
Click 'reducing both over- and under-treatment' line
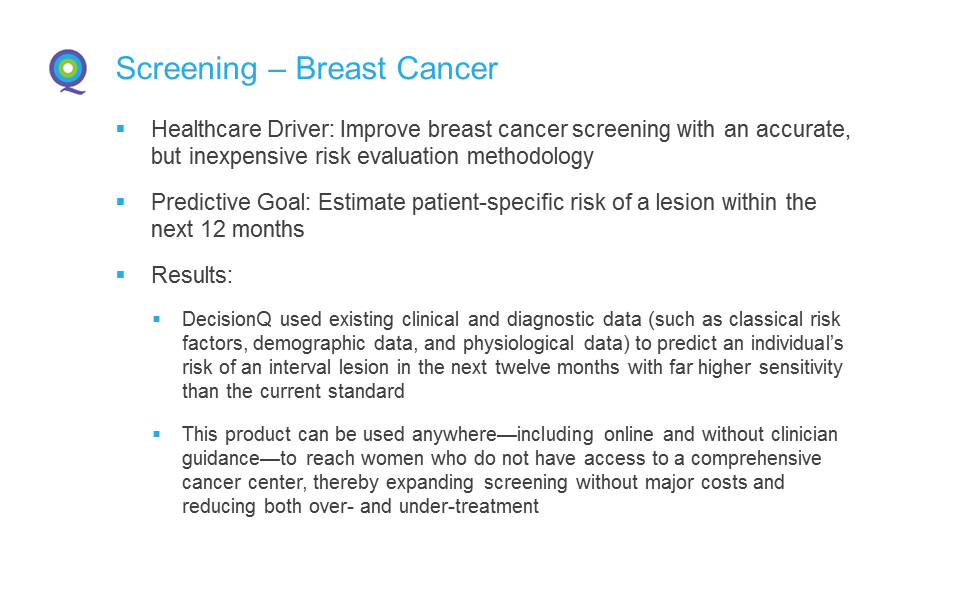coord(360,506)
